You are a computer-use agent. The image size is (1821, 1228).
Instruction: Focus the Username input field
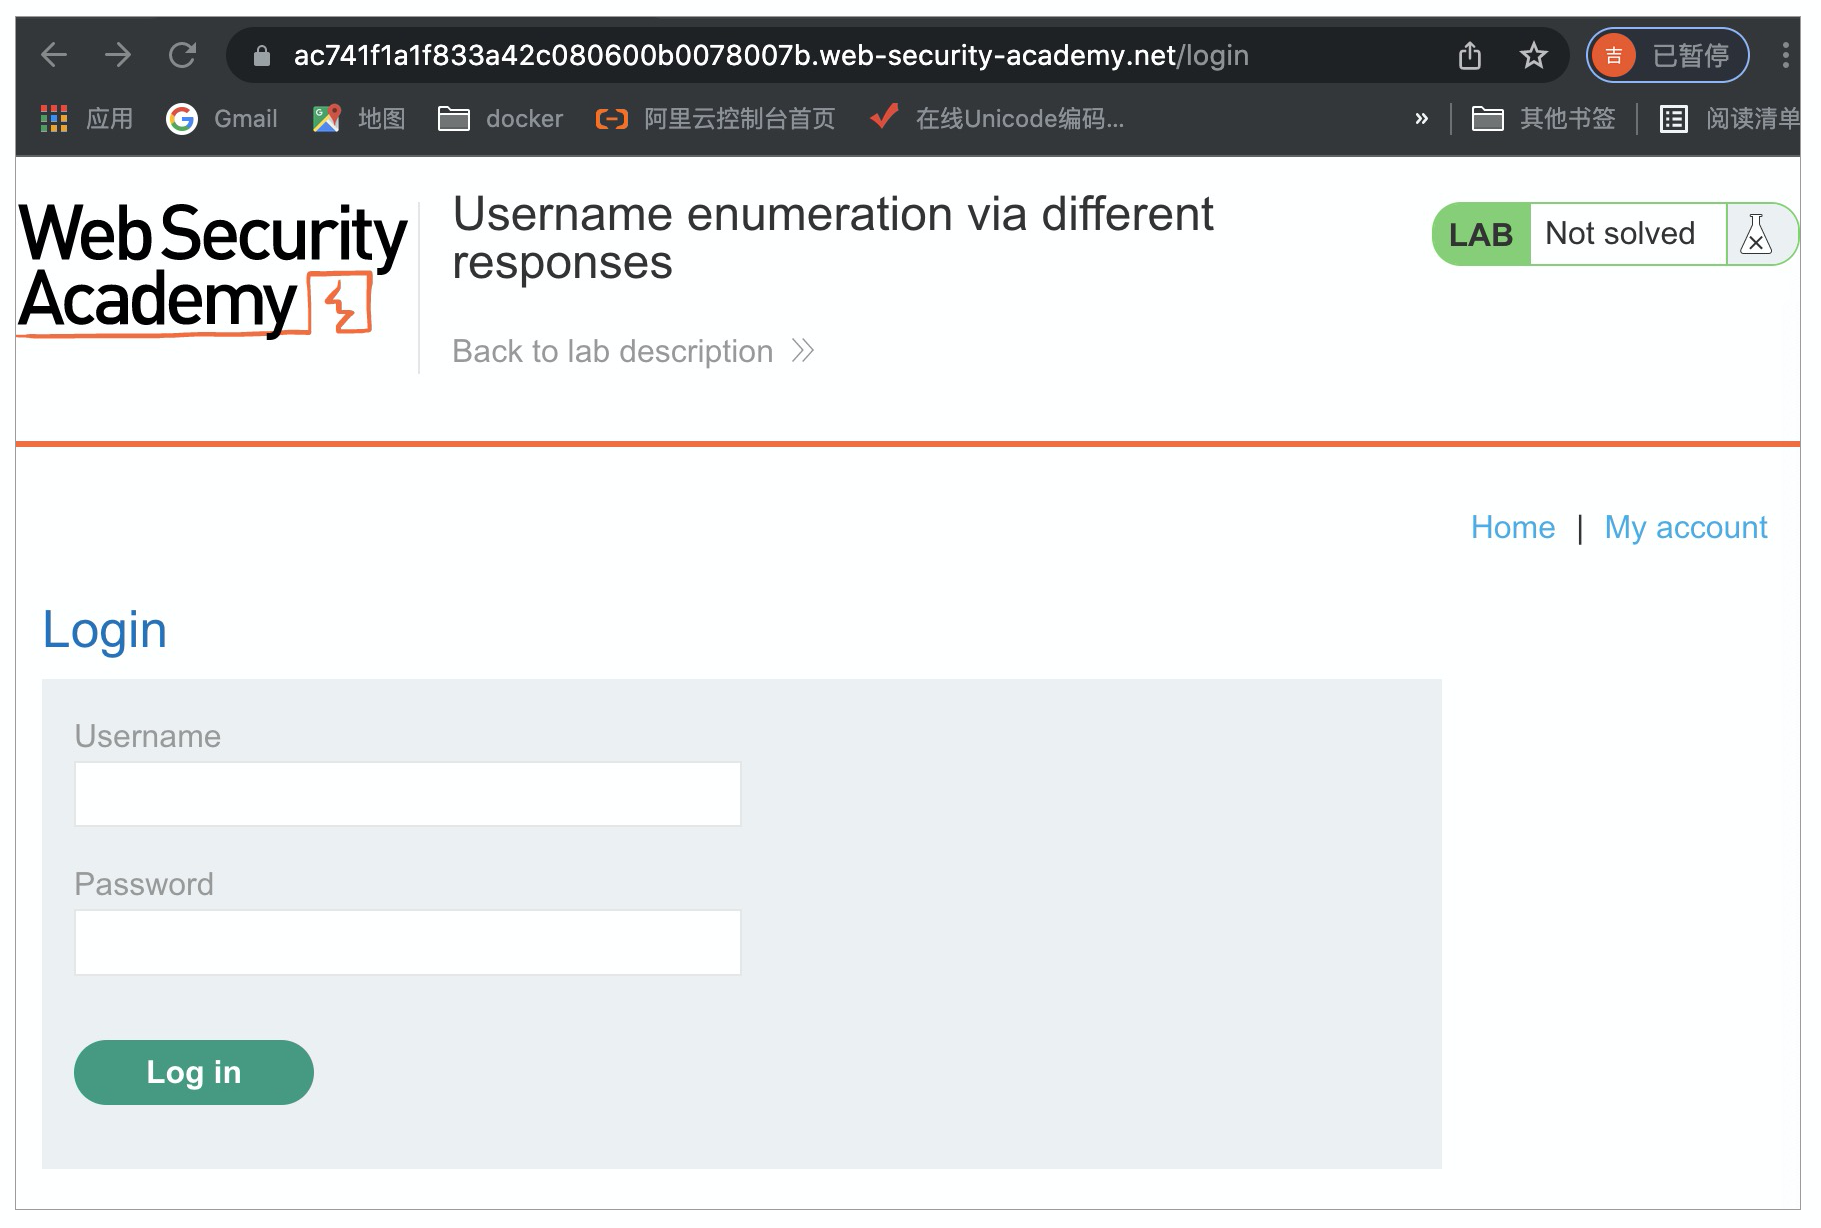(x=407, y=794)
